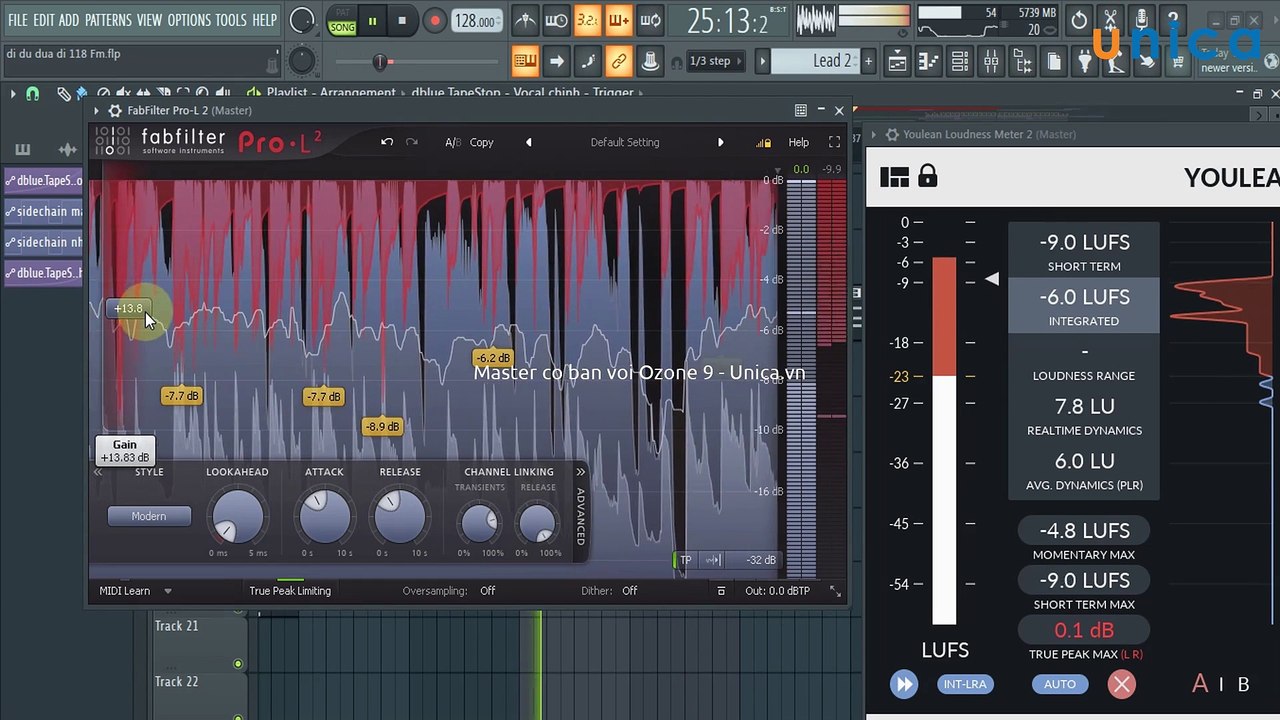Open the Piano roll view icon

pos(928,62)
